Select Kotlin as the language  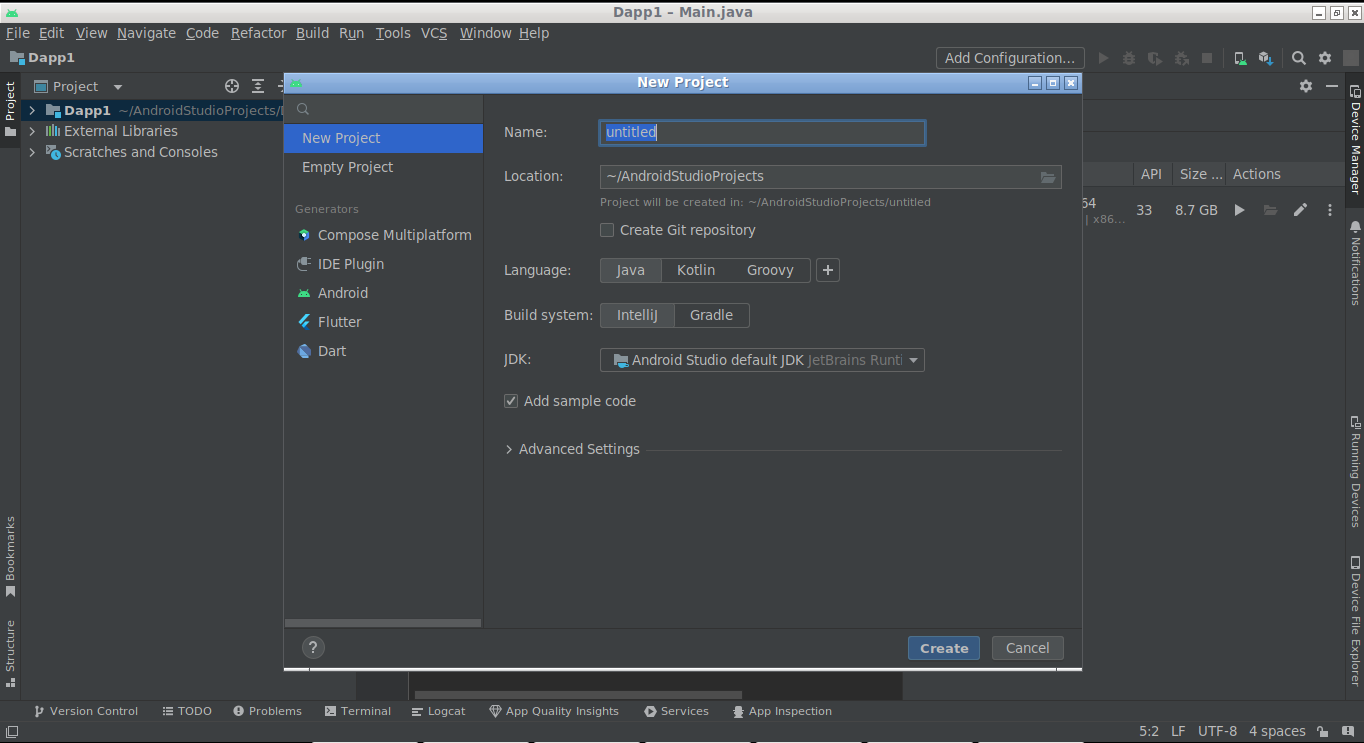click(696, 270)
